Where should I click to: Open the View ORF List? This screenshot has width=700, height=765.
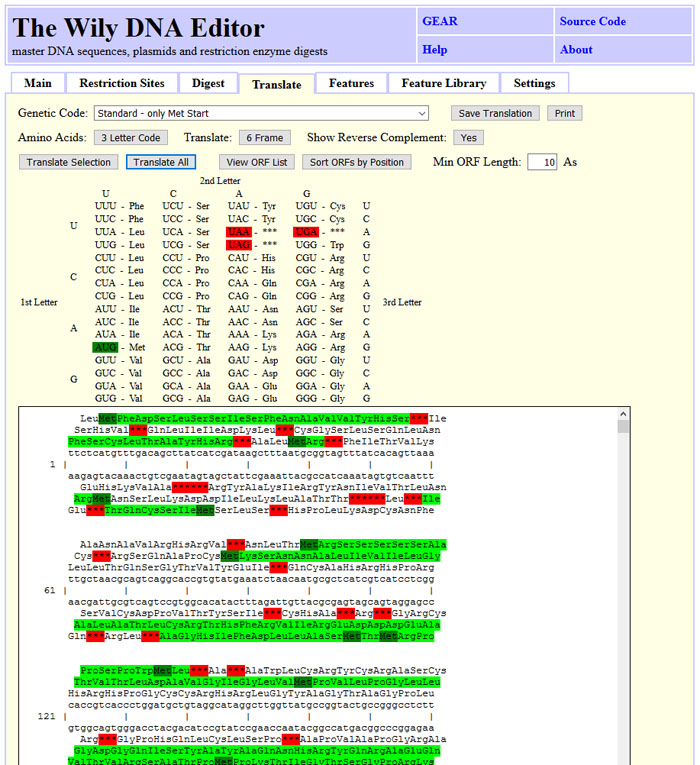(257, 162)
